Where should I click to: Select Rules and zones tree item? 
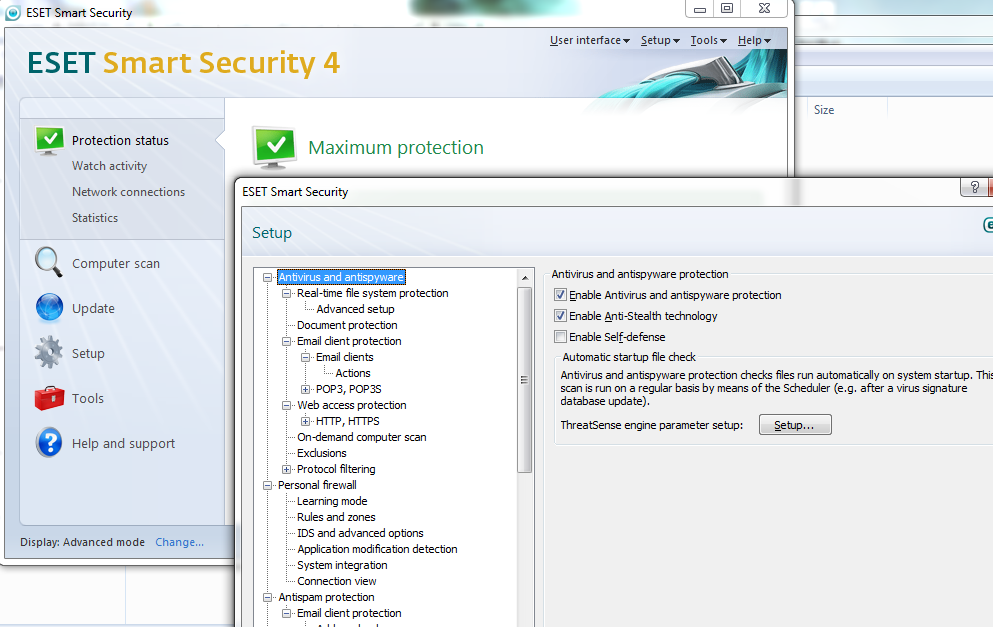tap(336, 517)
